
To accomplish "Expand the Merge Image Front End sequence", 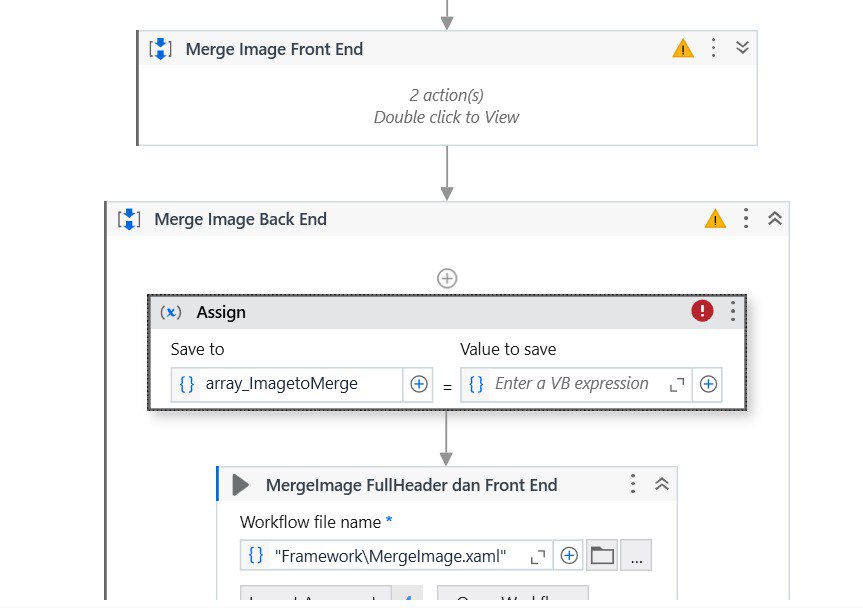I will coord(742,47).
